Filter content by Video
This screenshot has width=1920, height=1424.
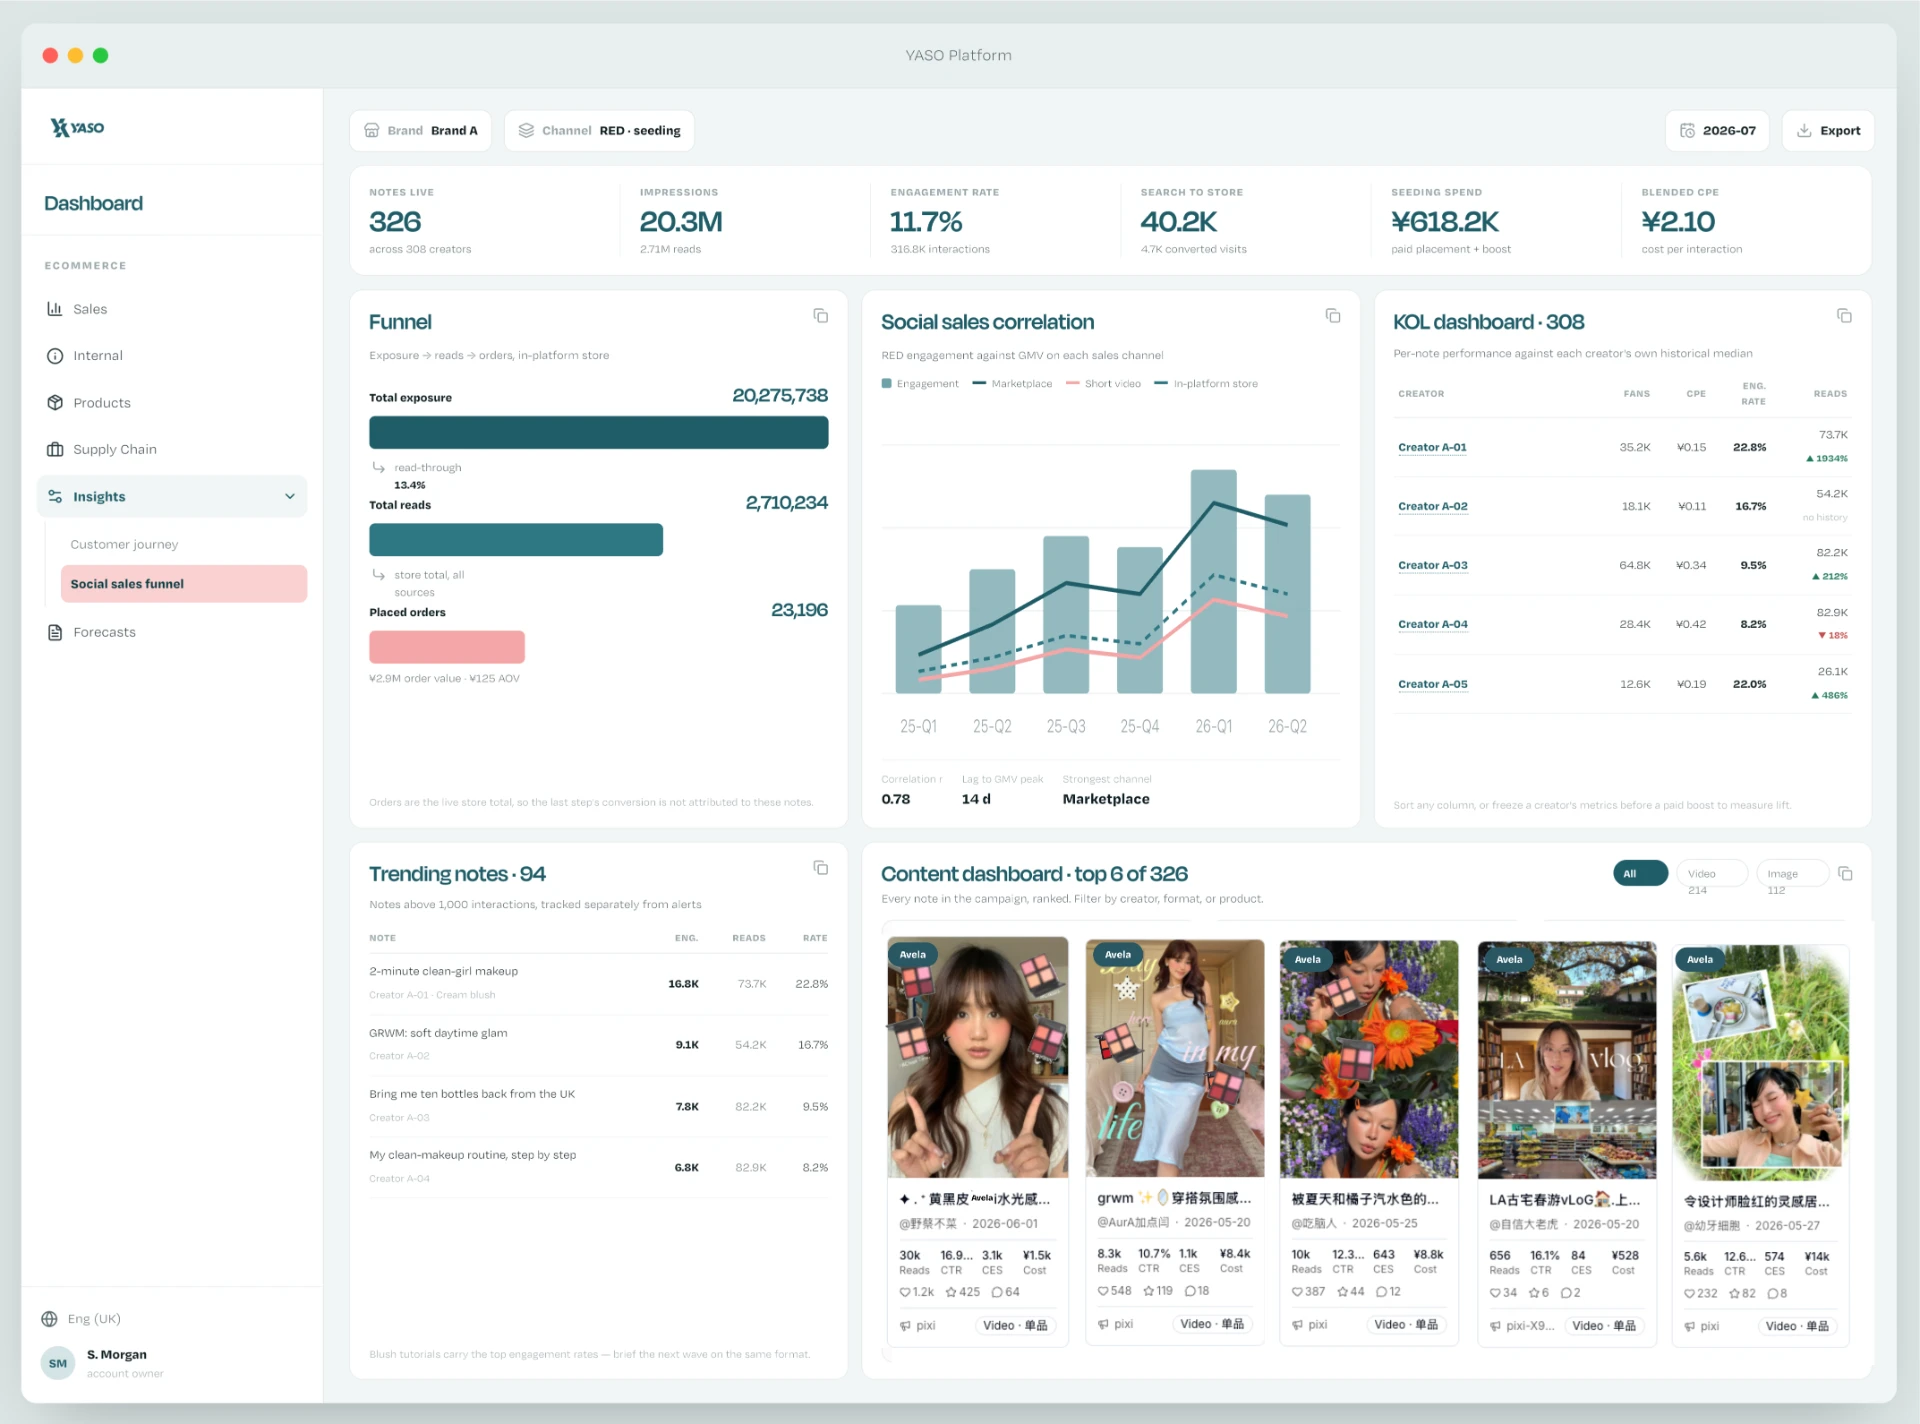point(1711,874)
